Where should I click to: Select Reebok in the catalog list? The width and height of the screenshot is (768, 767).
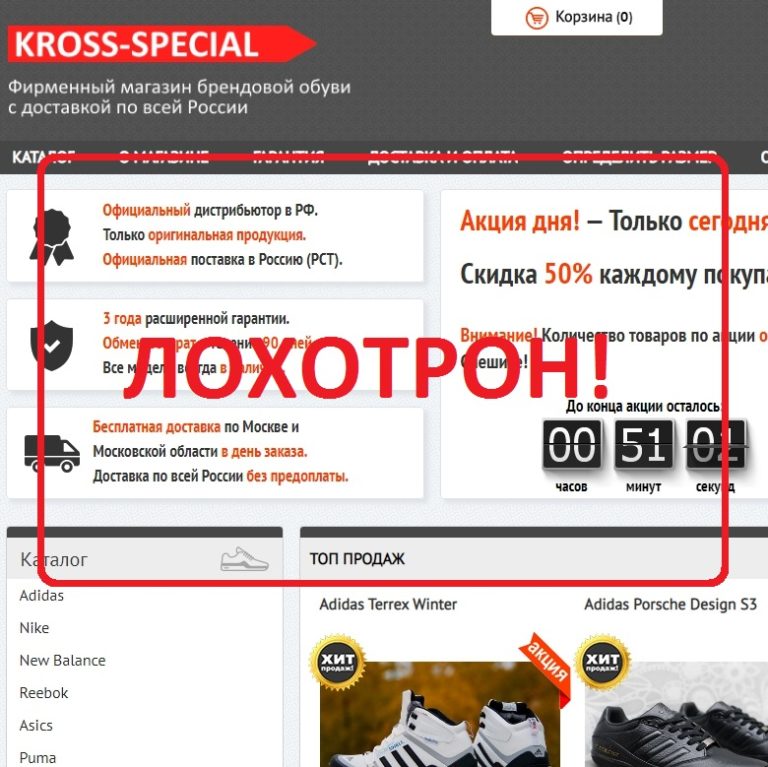(x=44, y=693)
